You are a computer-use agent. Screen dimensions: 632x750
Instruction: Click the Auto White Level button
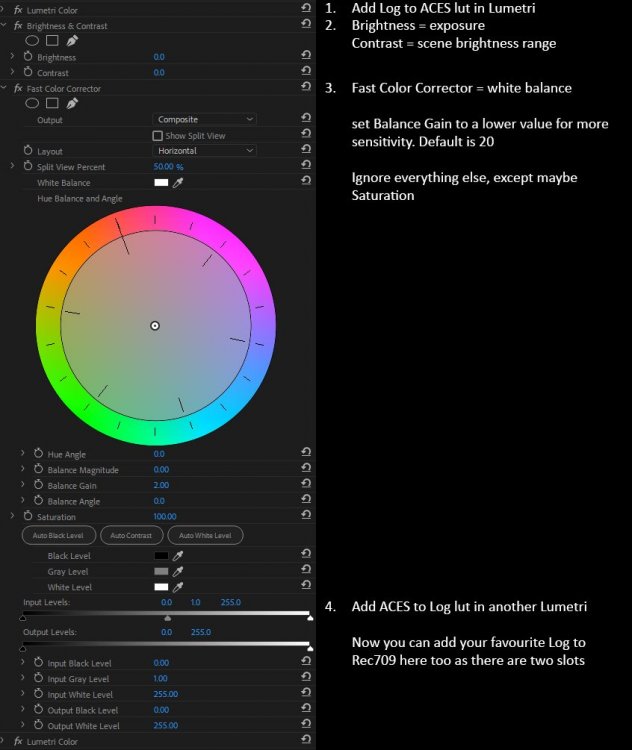[205, 536]
